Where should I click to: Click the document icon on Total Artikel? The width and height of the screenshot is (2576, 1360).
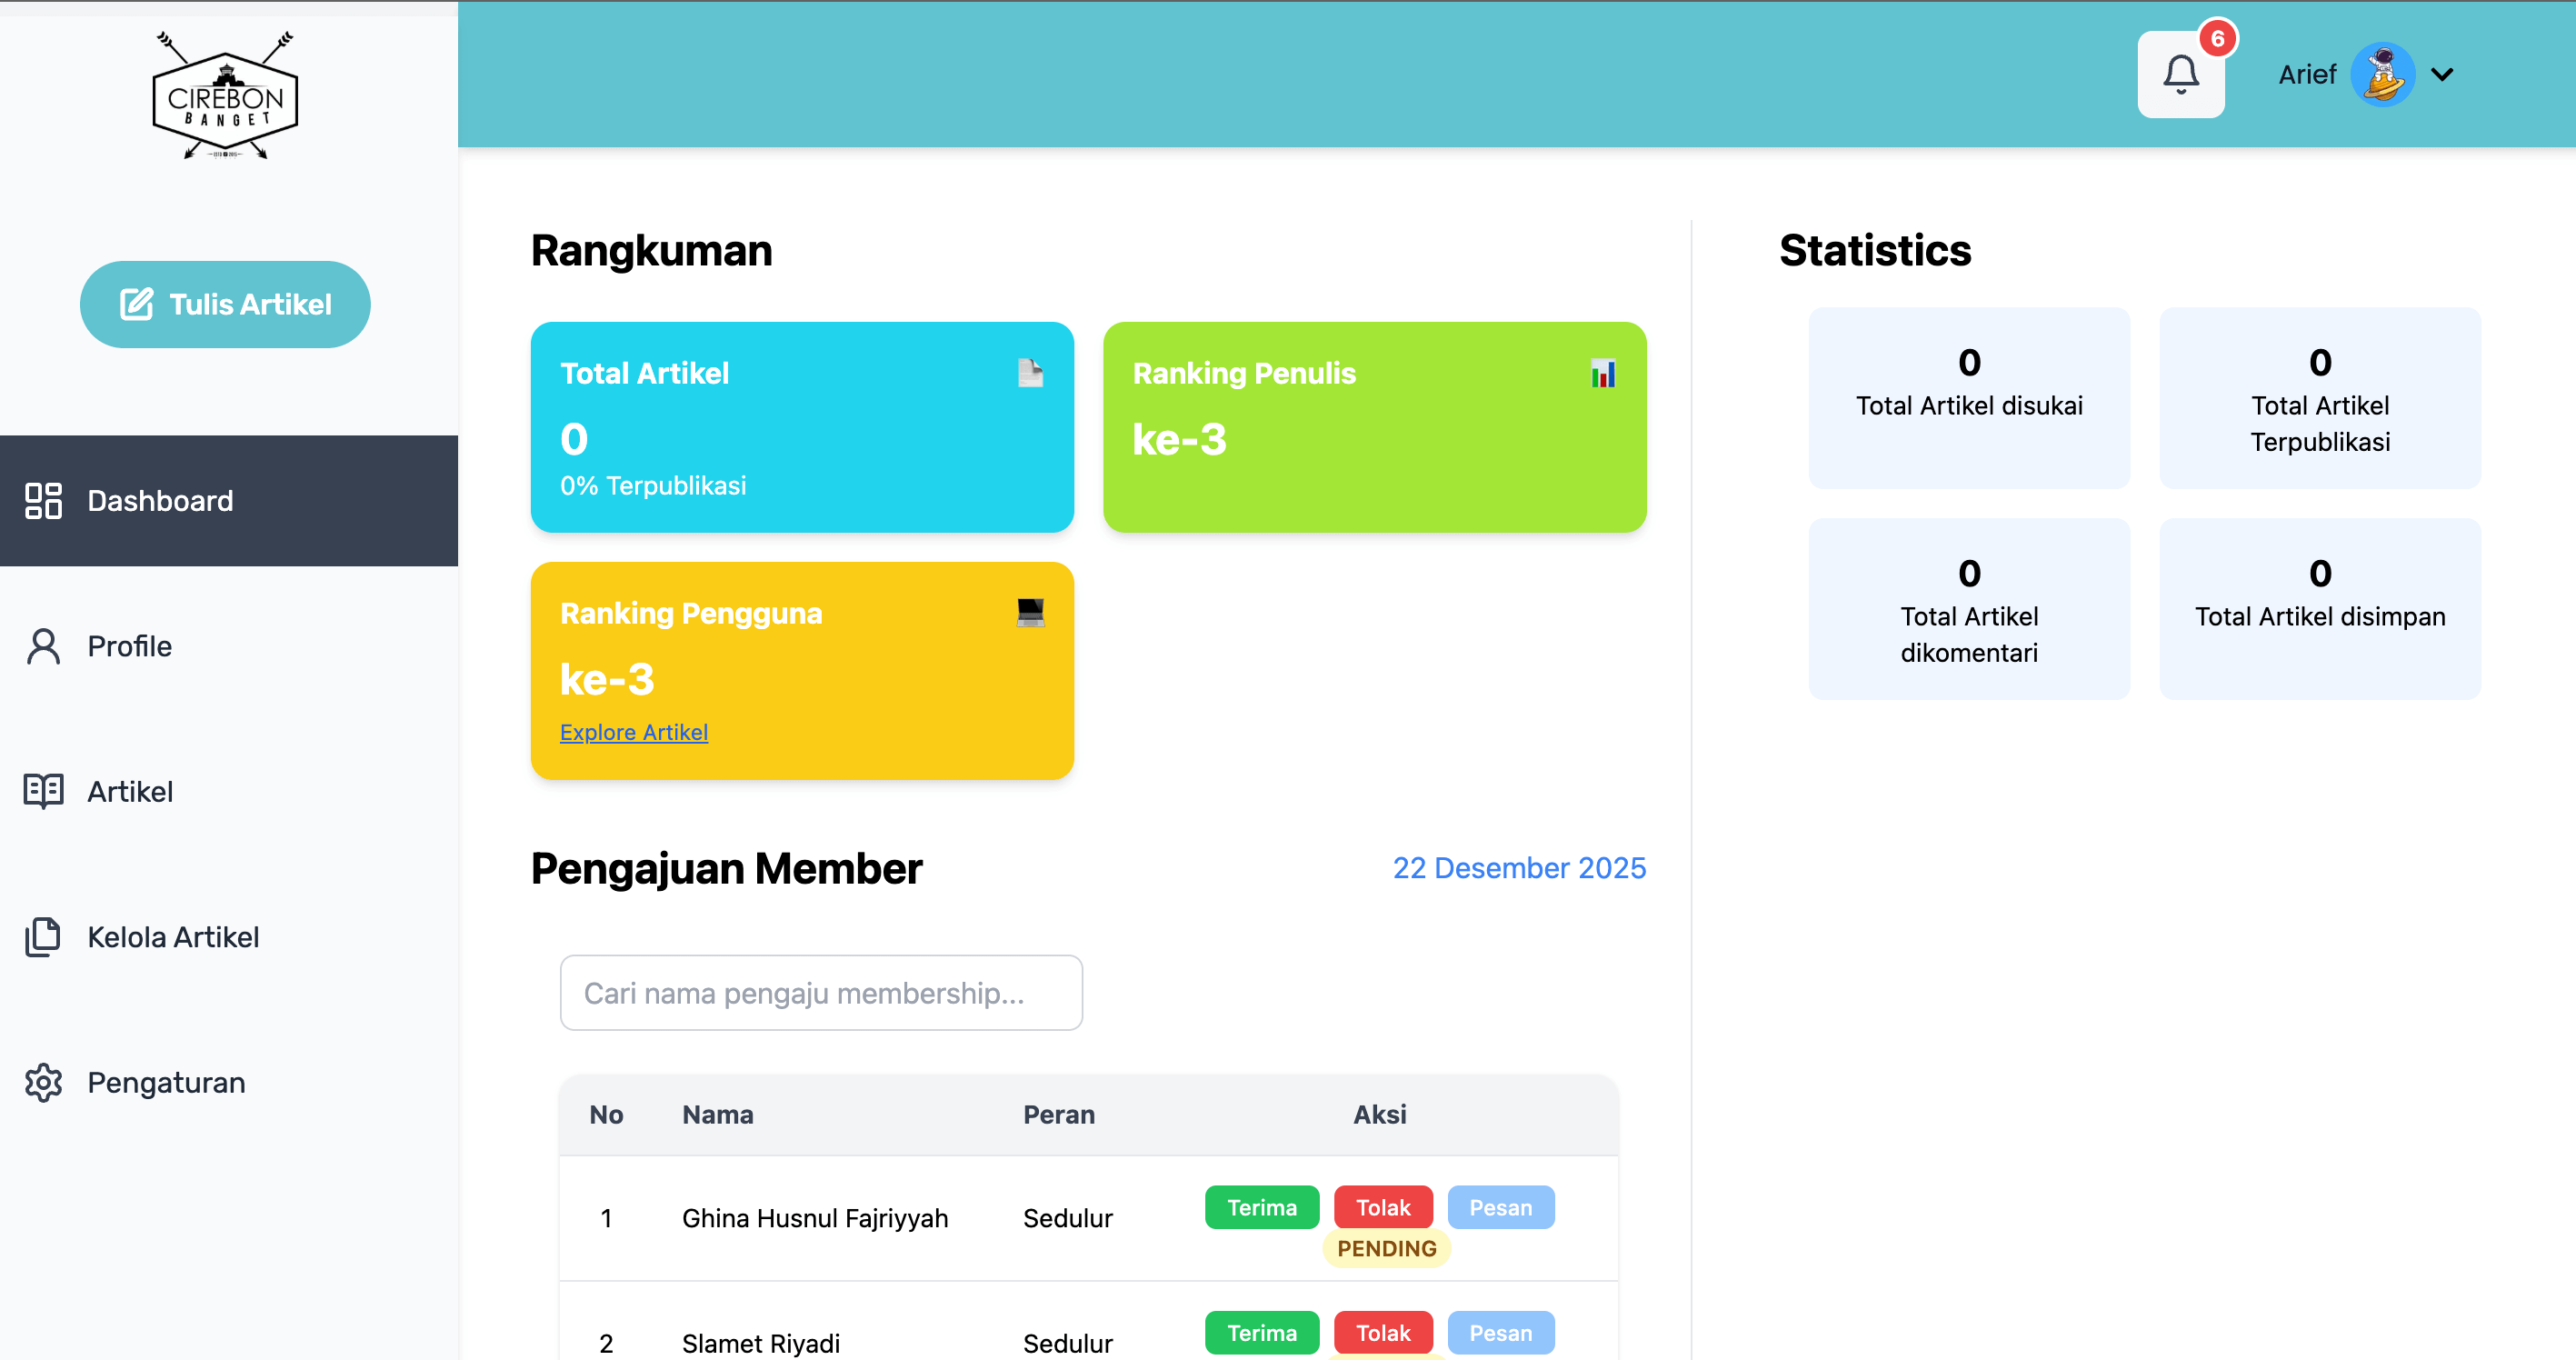[1030, 373]
